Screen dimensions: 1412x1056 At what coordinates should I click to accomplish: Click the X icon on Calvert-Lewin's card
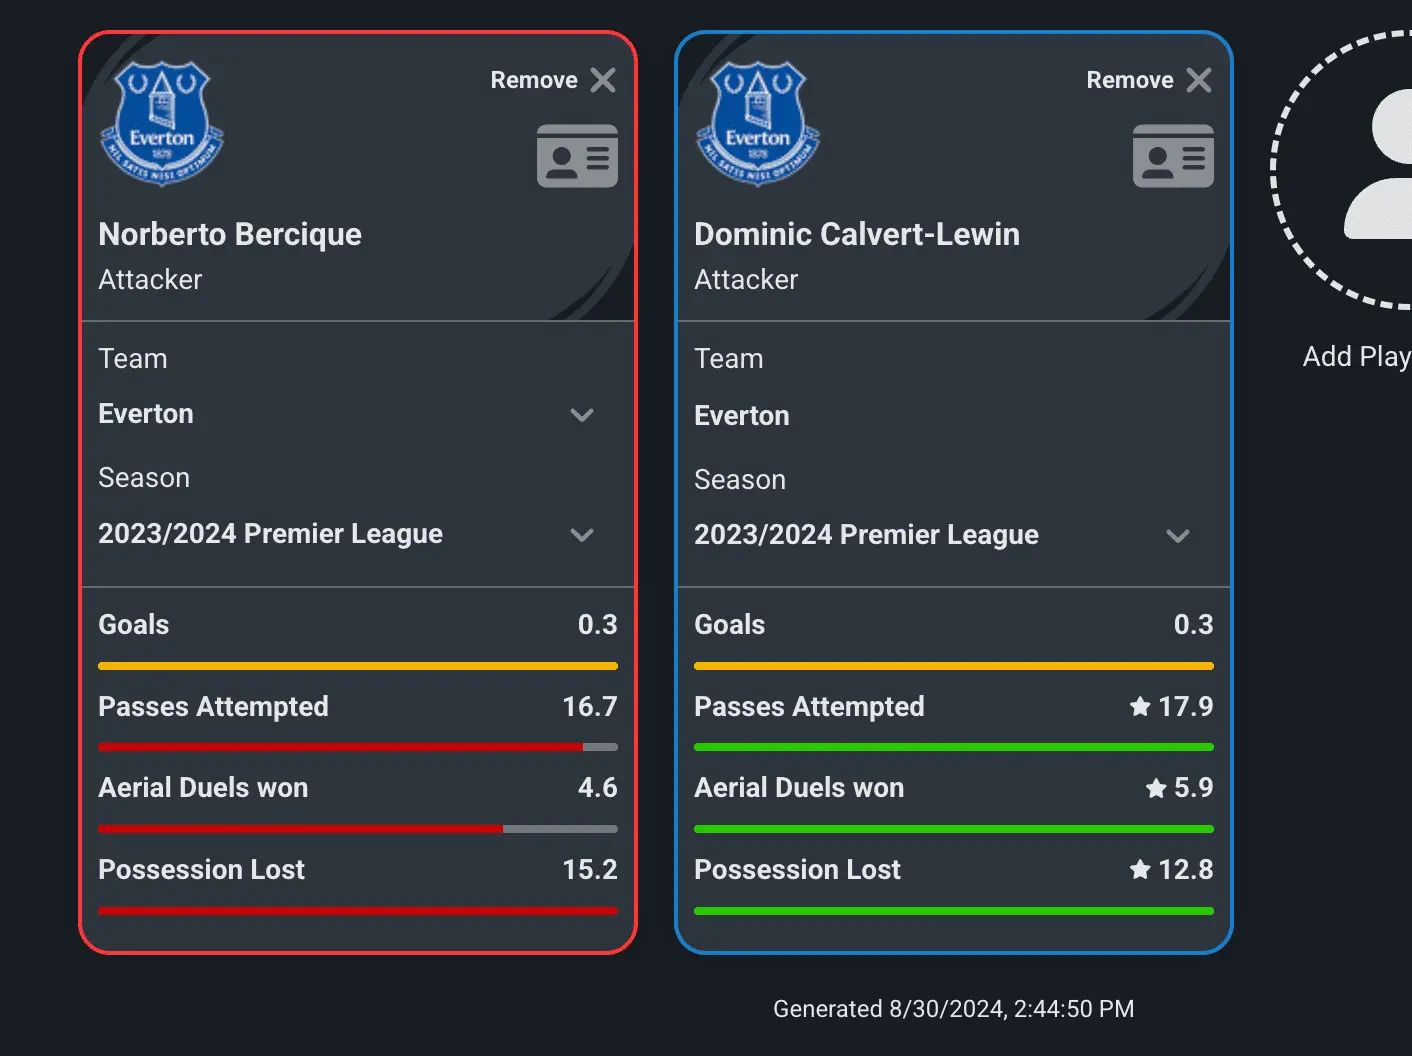(1199, 80)
